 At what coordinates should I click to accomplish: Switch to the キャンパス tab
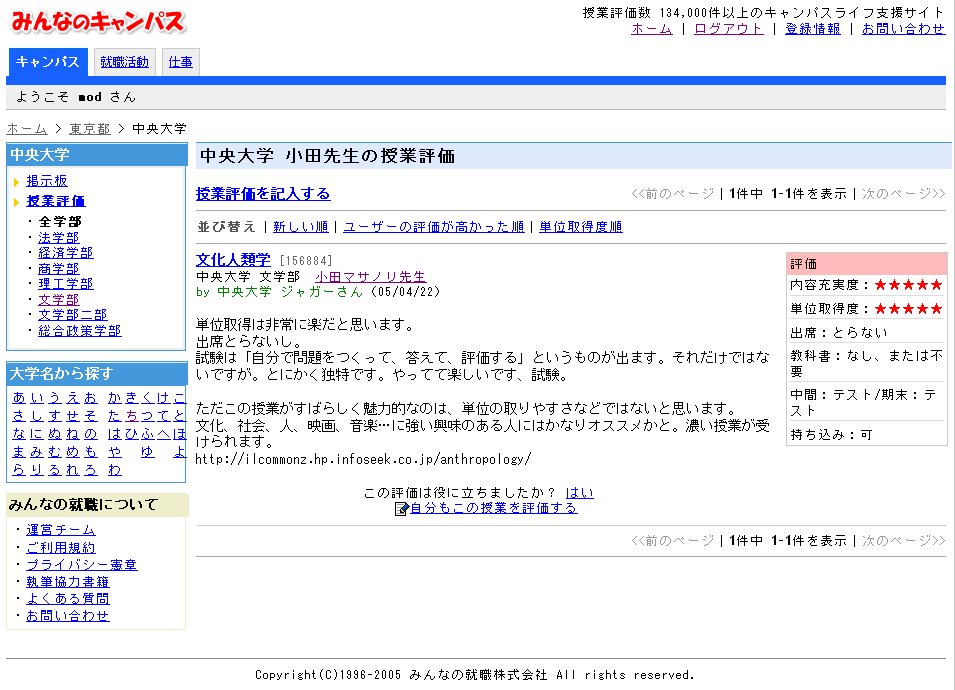[x=48, y=62]
